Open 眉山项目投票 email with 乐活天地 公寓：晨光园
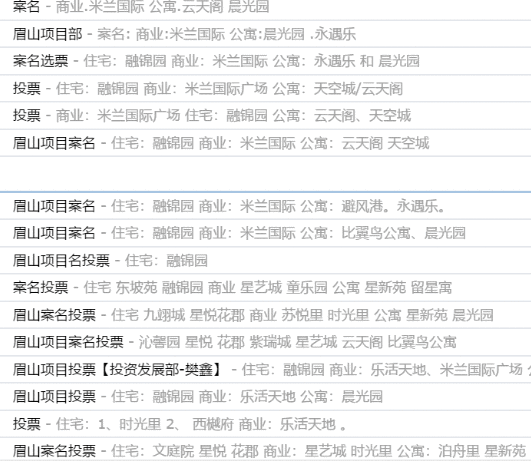The height and width of the screenshot is (461, 531). (x=266, y=397)
